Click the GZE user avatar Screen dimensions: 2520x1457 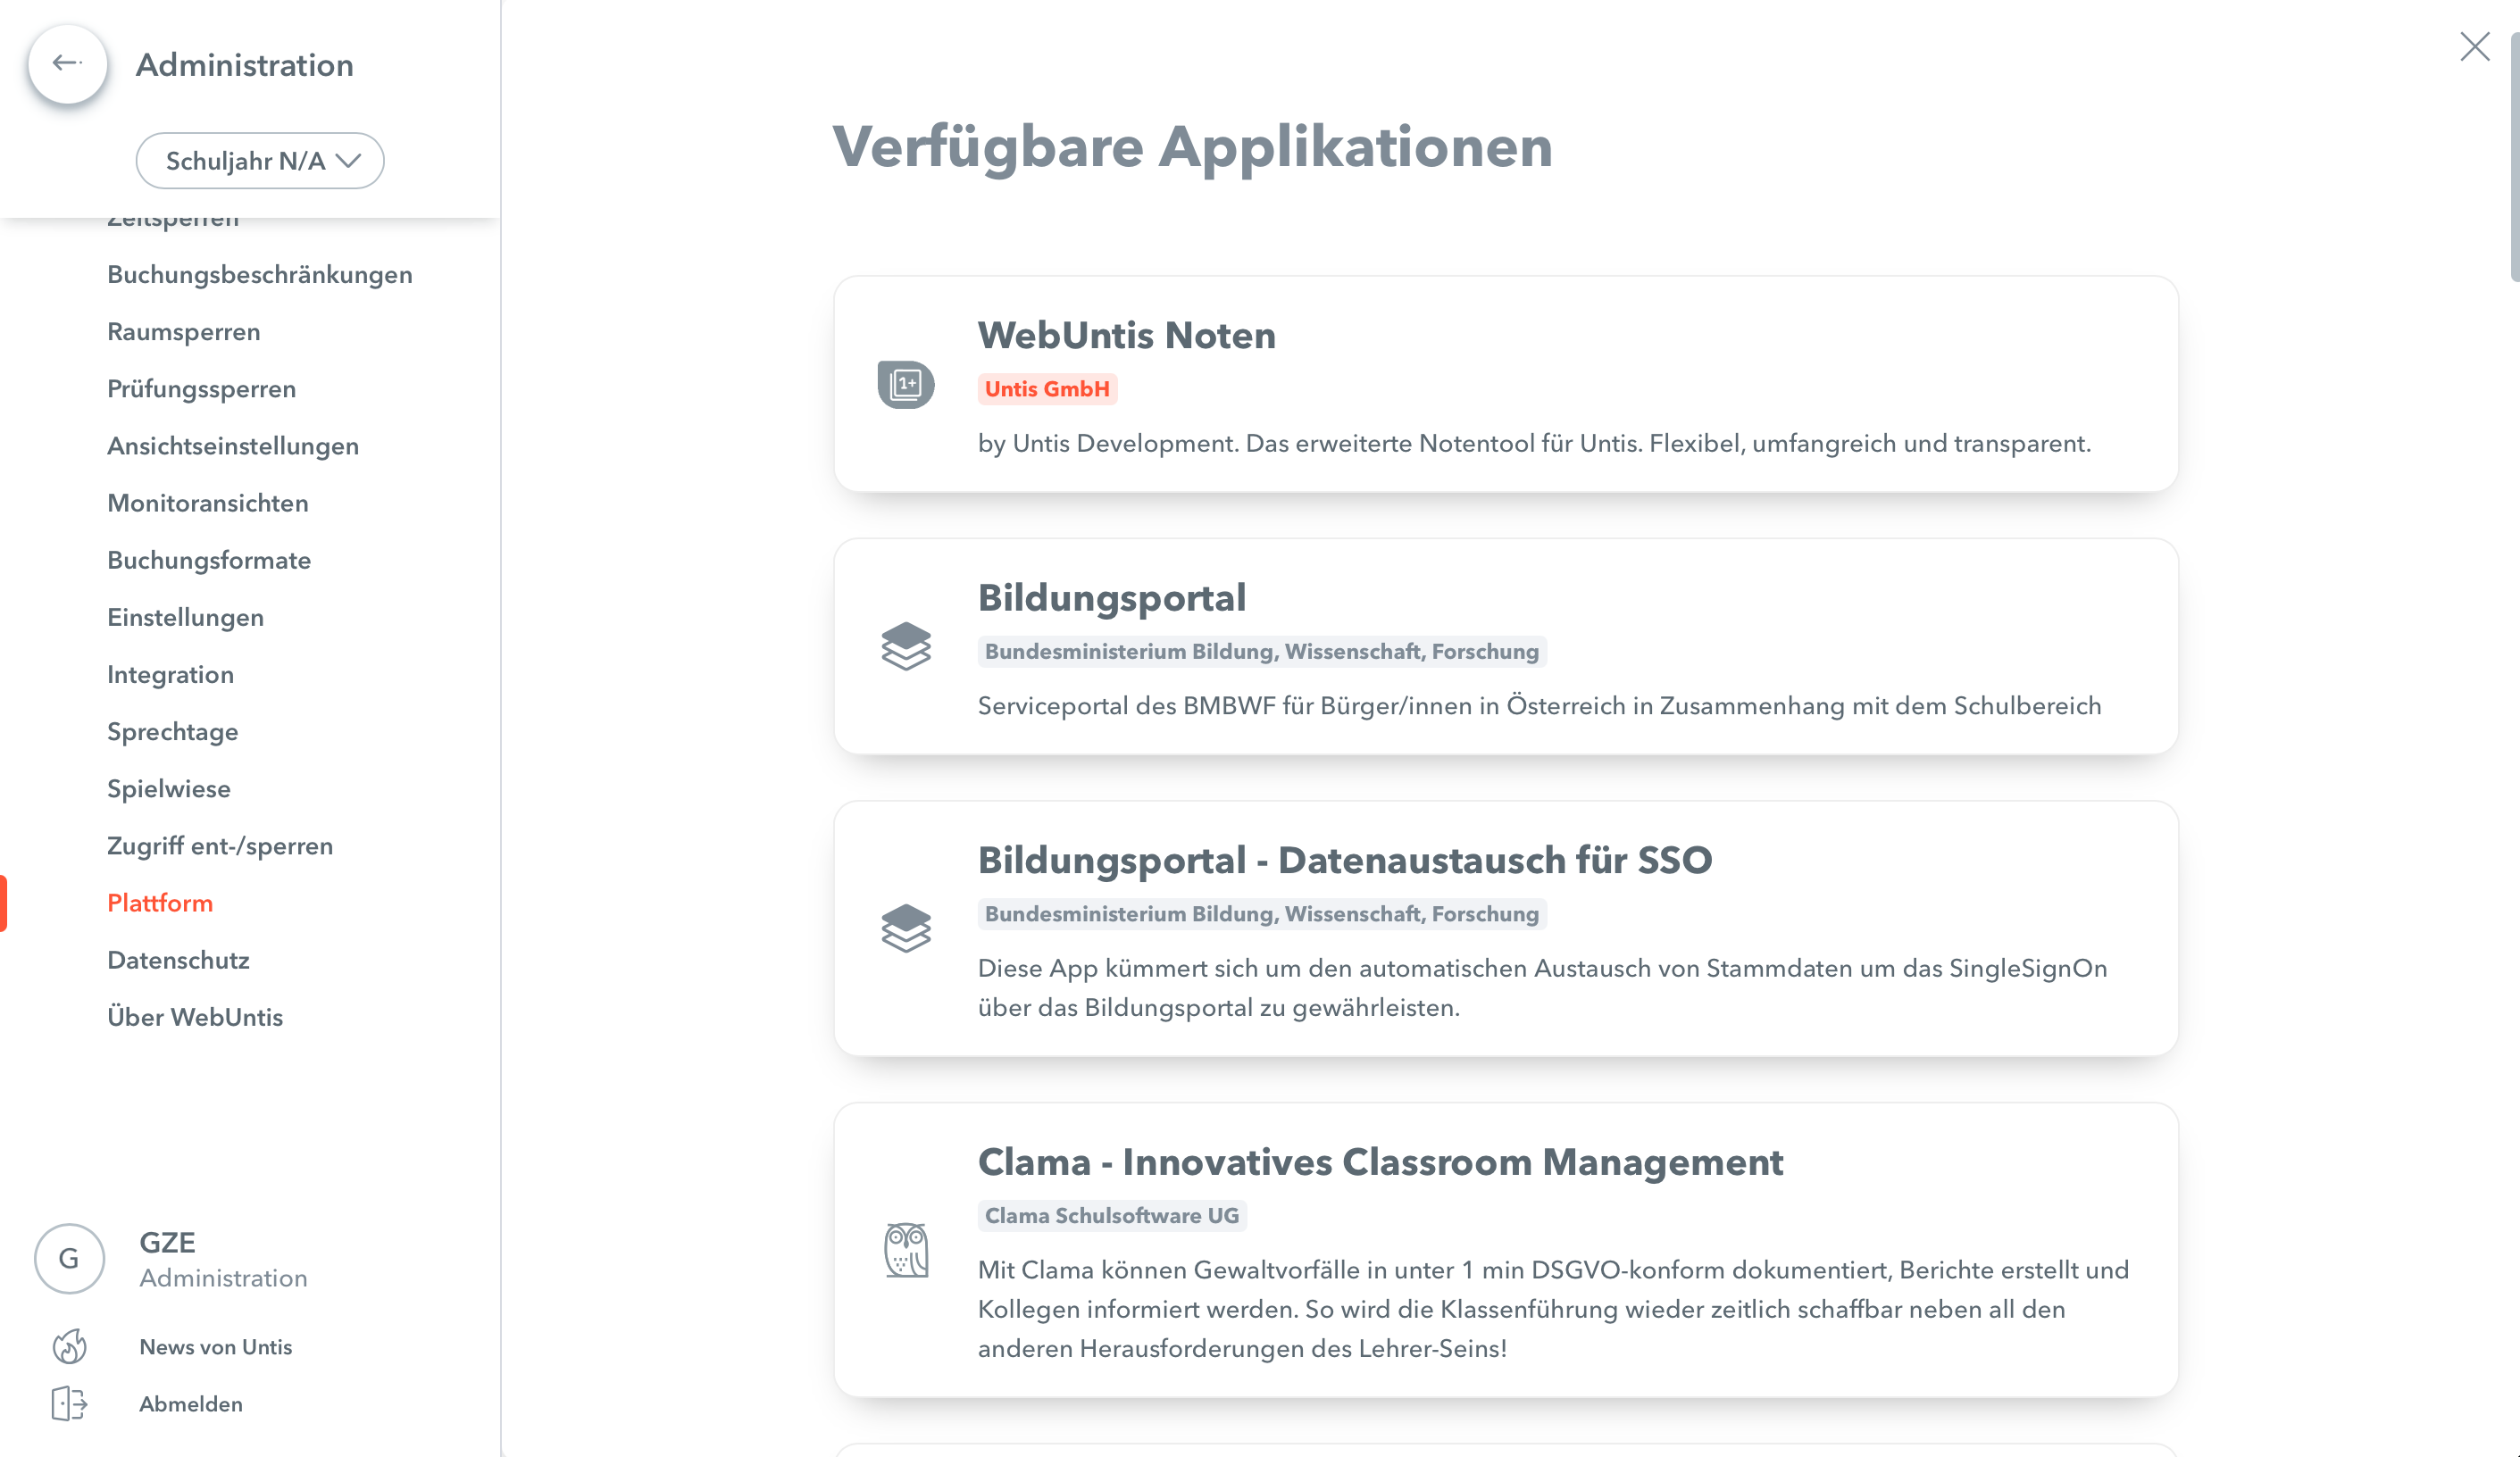[69, 1258]
